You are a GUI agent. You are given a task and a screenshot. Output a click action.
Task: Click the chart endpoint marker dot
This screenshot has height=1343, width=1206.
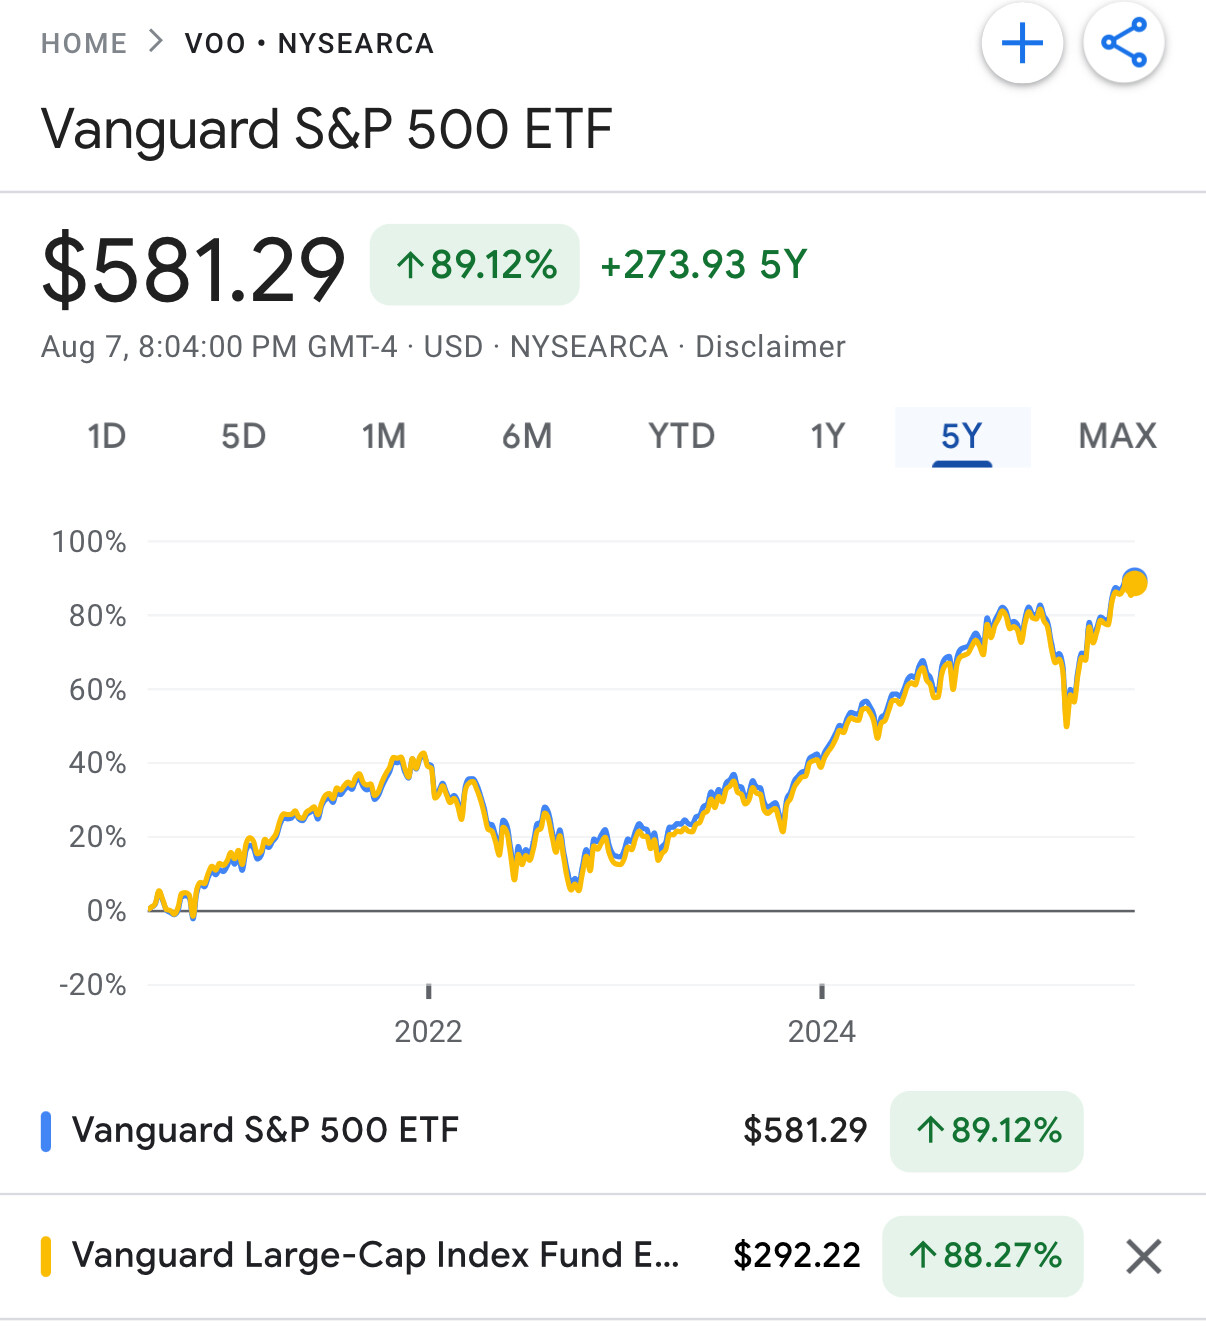tap(1134, 582)
